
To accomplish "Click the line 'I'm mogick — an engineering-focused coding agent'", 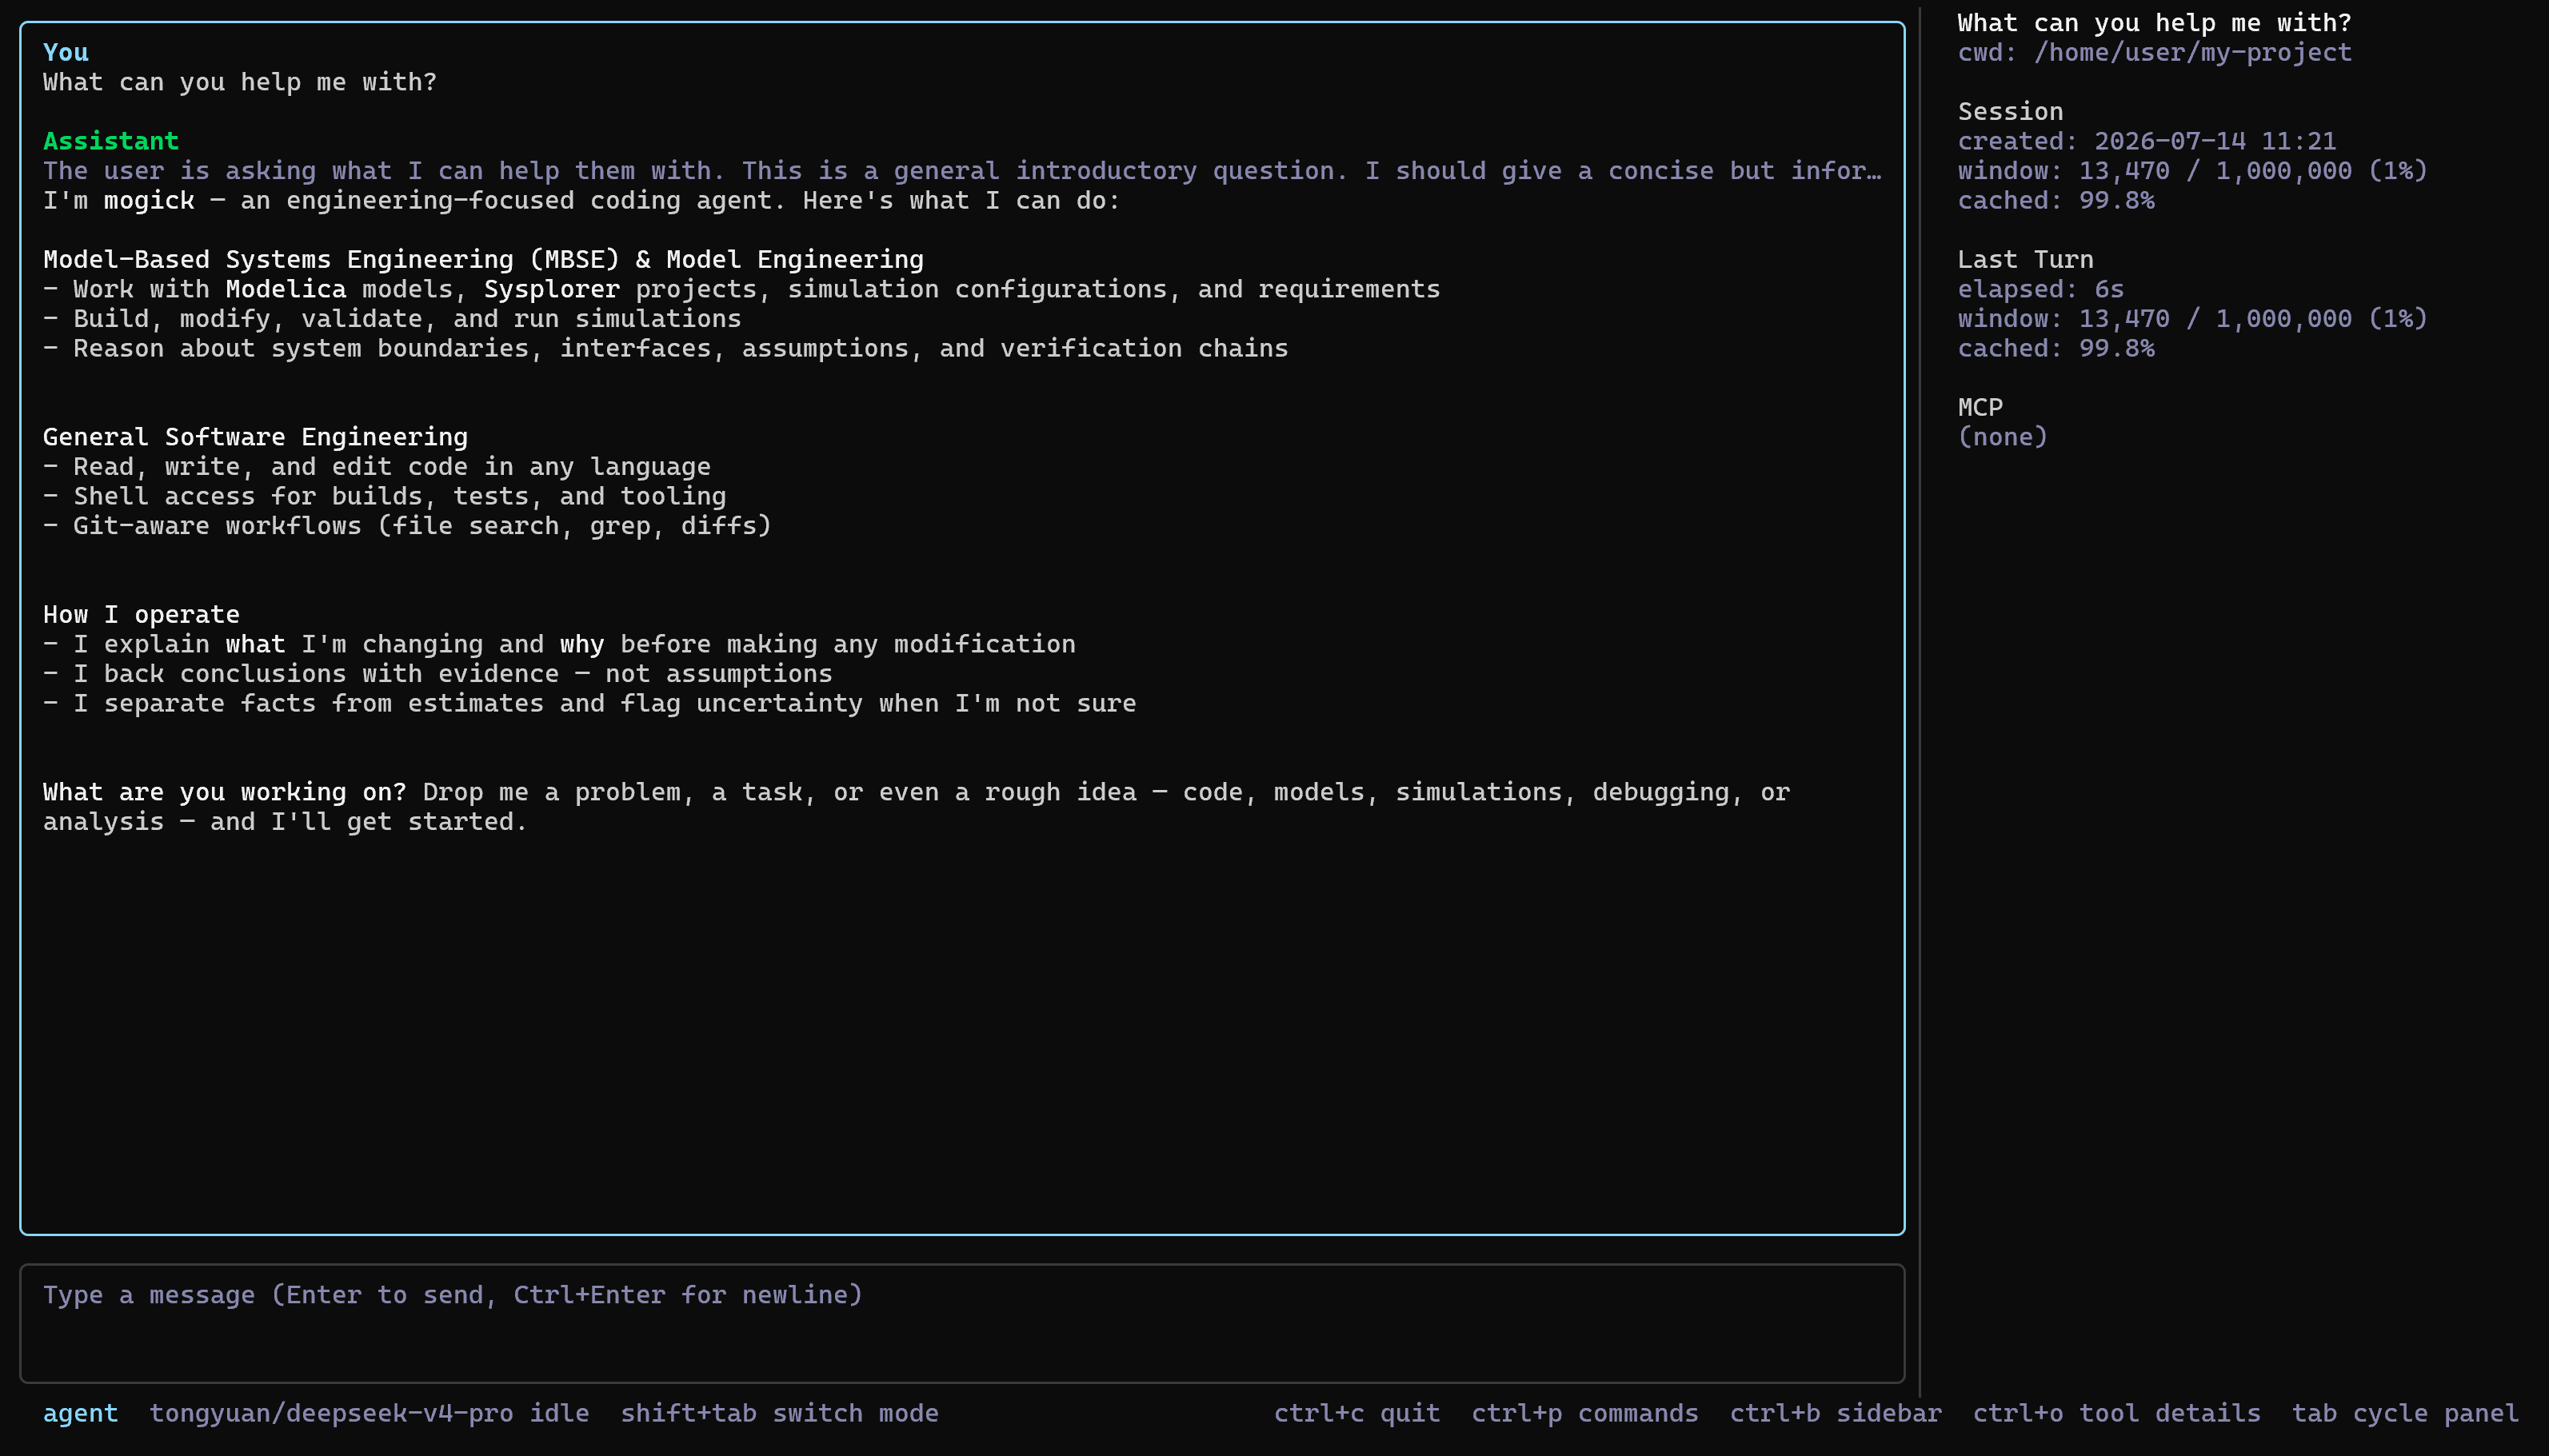I will coord(581,200).
